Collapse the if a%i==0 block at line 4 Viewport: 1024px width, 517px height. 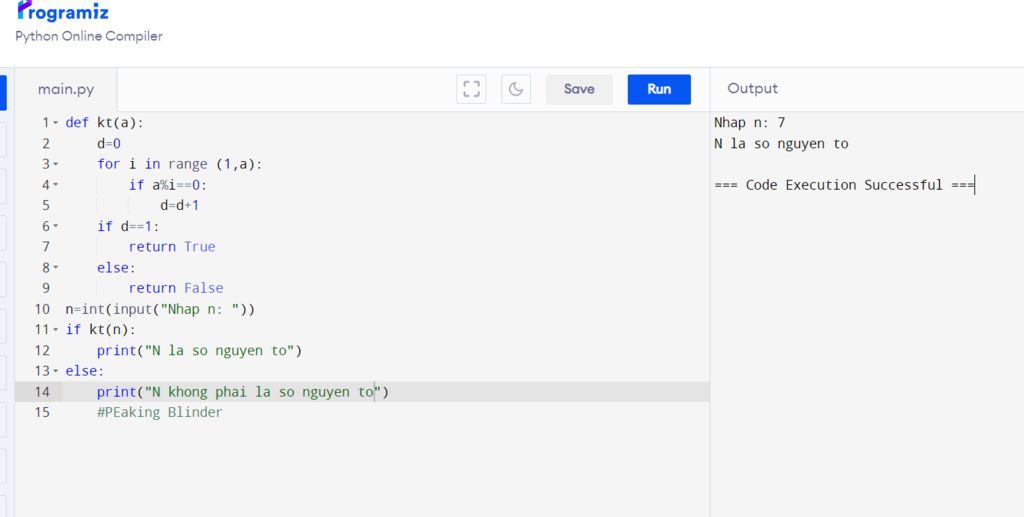pos(56,185)
